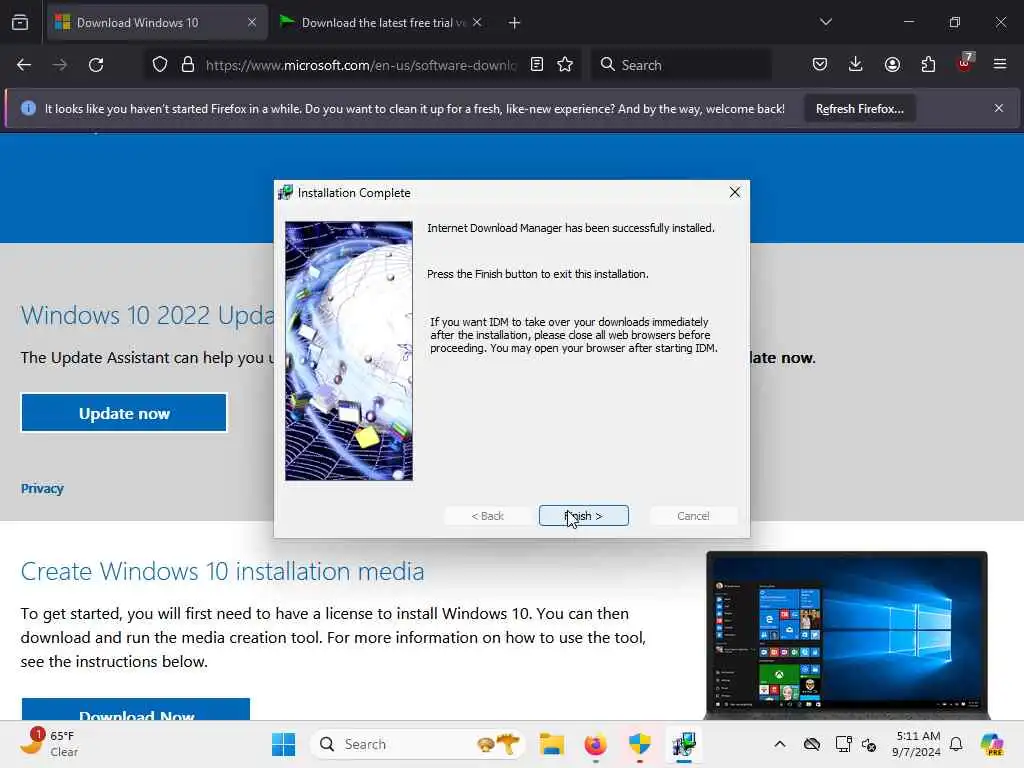Screen dimensions: 1024x768
Task: Open File Explorer from taskbar
Action: click(552, 744)
